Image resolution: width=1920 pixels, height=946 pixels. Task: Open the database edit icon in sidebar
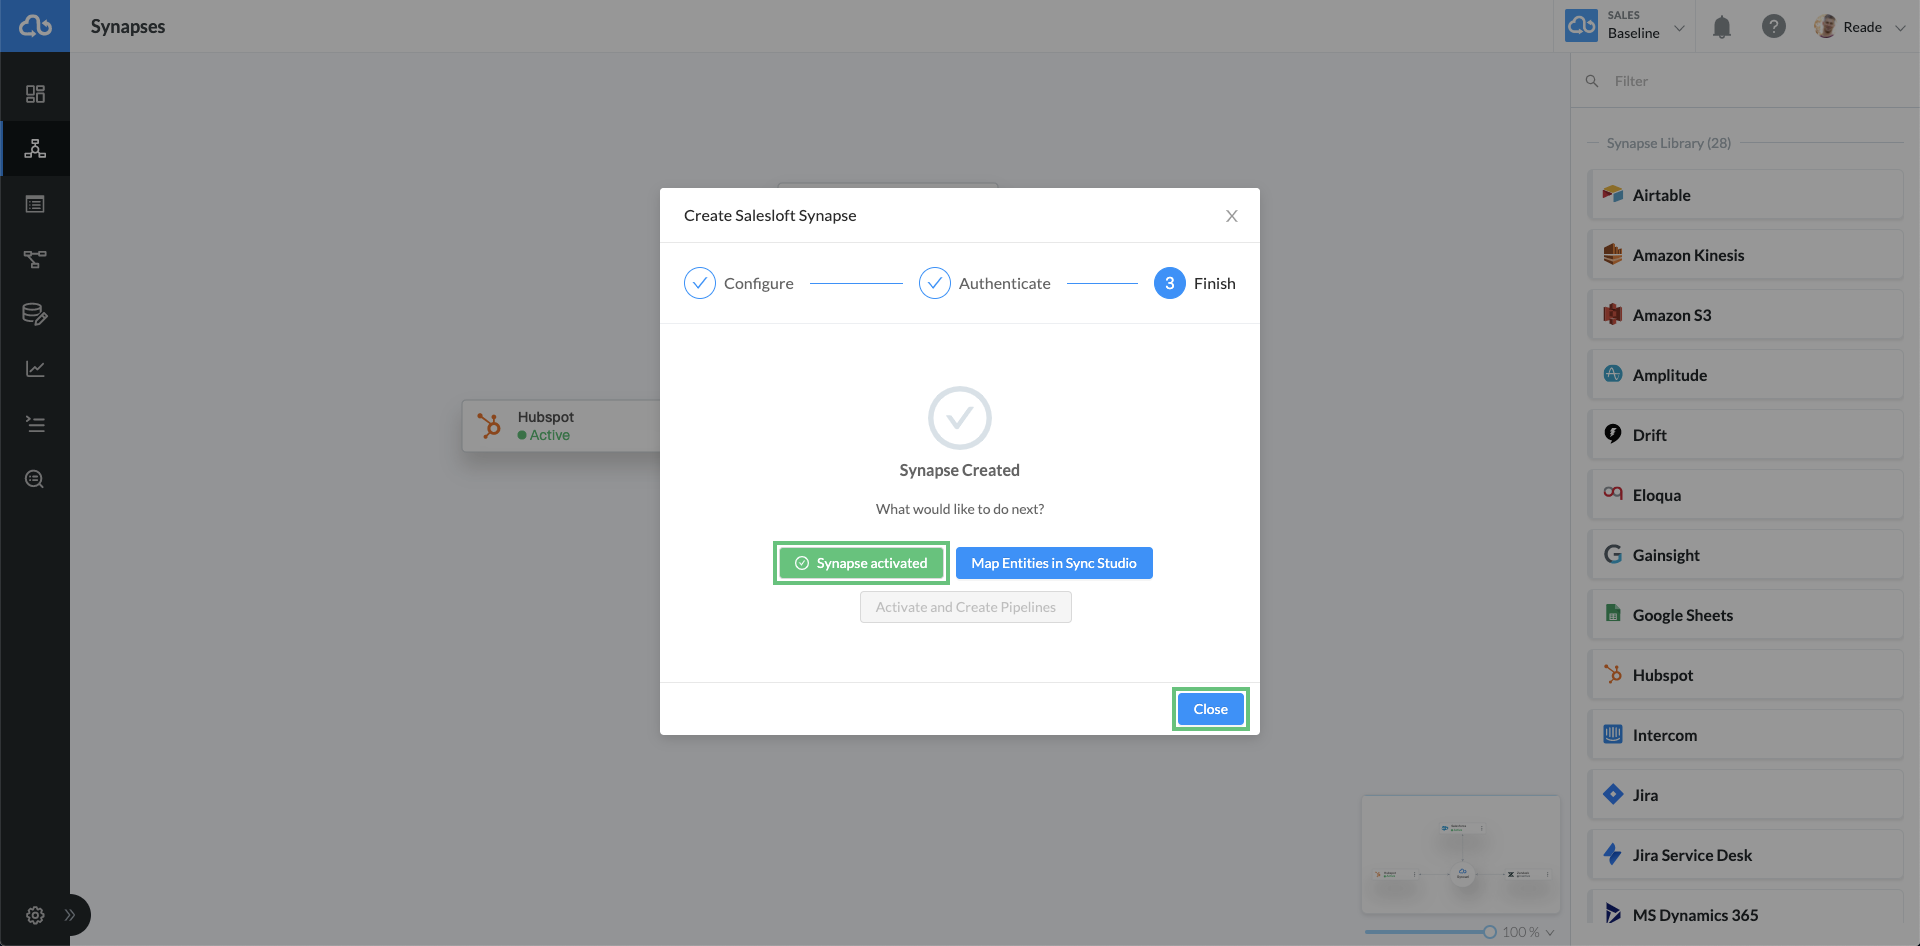pyautogui.click(x=35, y=314)
